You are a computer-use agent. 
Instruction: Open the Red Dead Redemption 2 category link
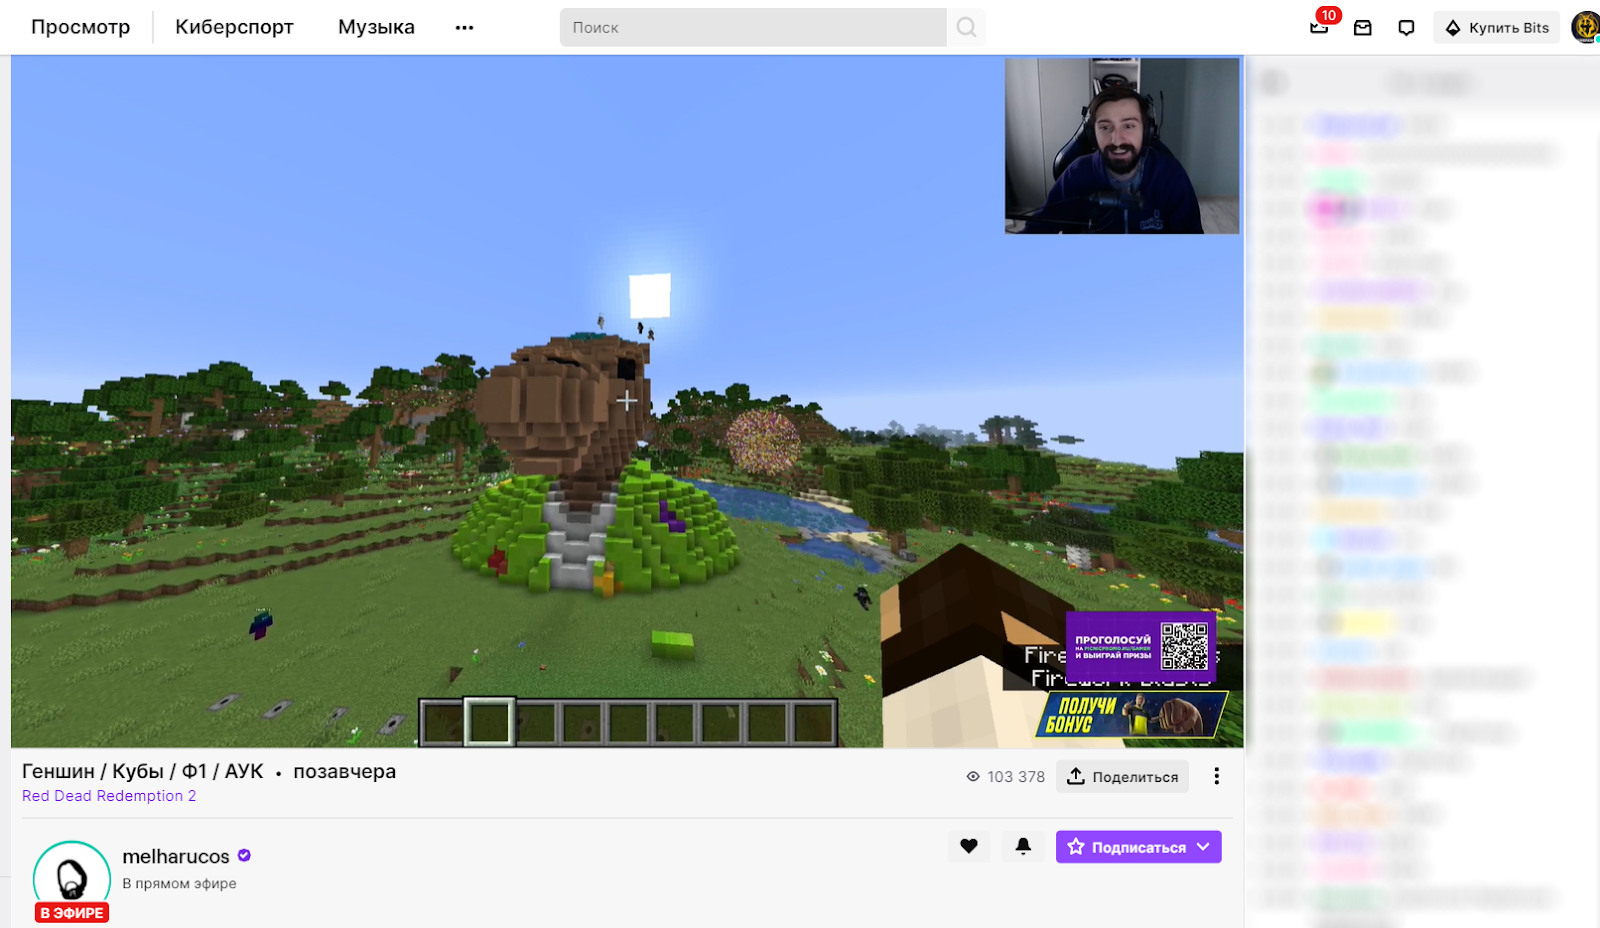pos(109,796)
